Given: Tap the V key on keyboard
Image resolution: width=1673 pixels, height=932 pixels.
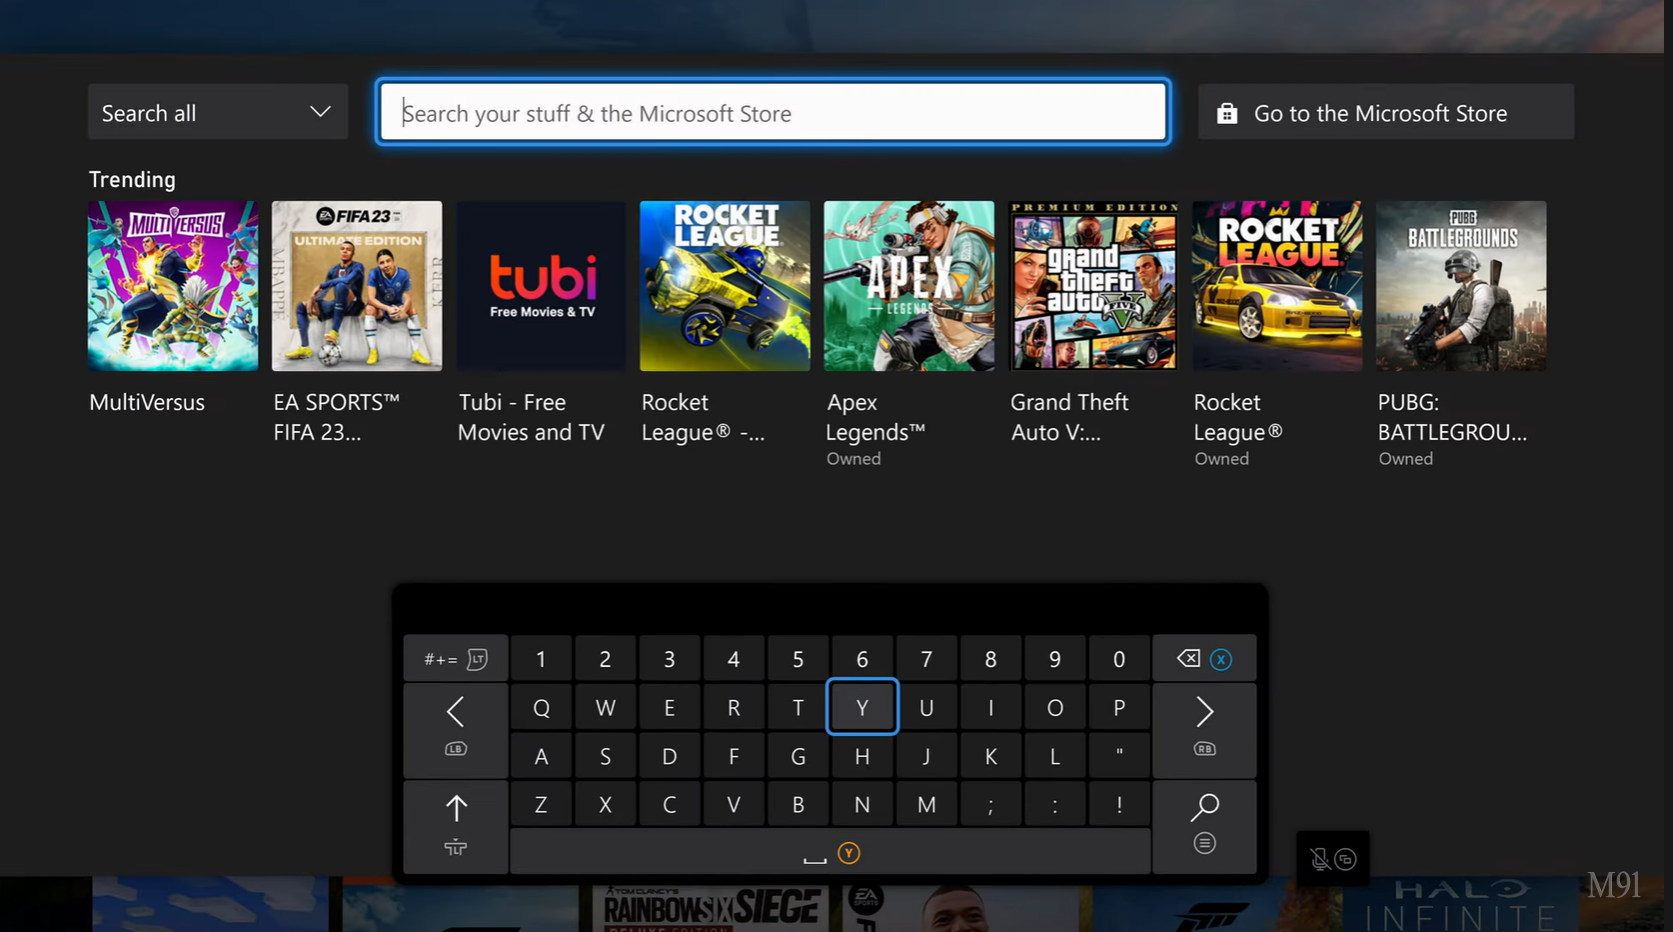Looking at the screenshot, I should [x=734, y=804].
